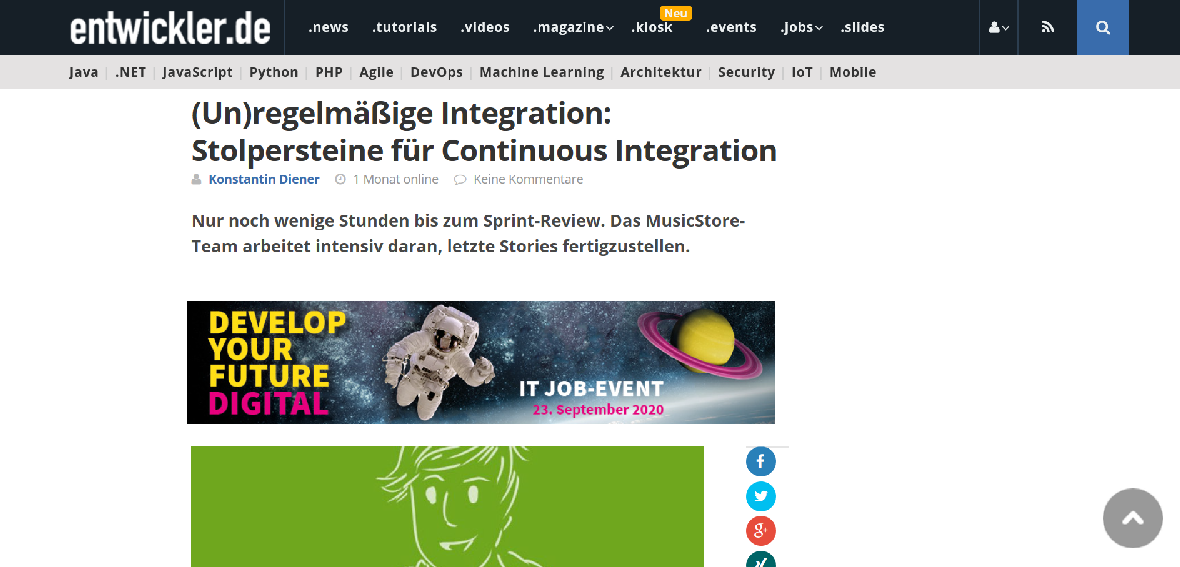The image size is (1180, 567).
Task: Open the search magnifier icon
Action: (1102, 28)
